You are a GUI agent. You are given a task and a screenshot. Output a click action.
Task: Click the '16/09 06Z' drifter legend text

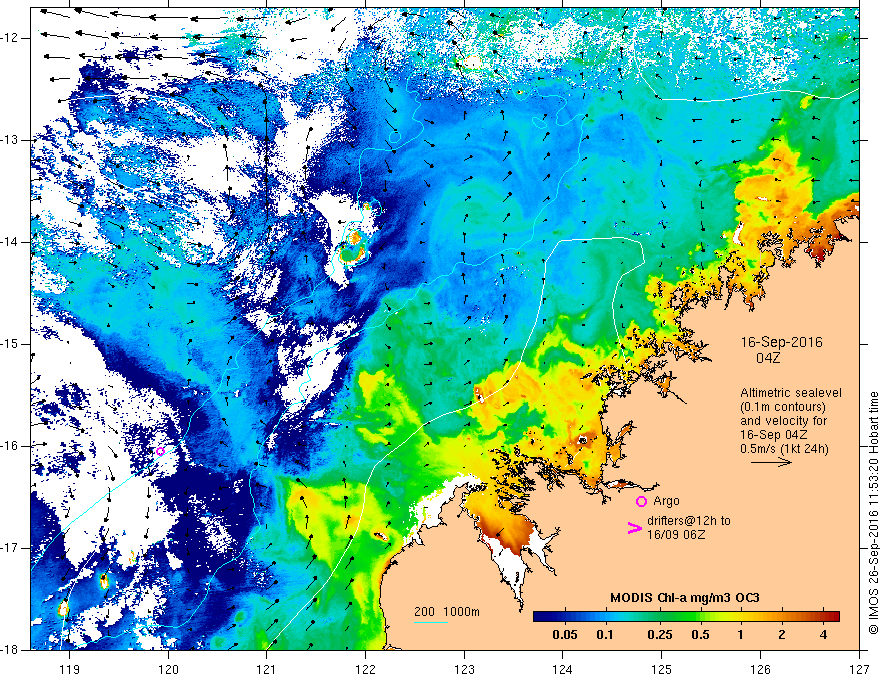[x=676, y=535]
